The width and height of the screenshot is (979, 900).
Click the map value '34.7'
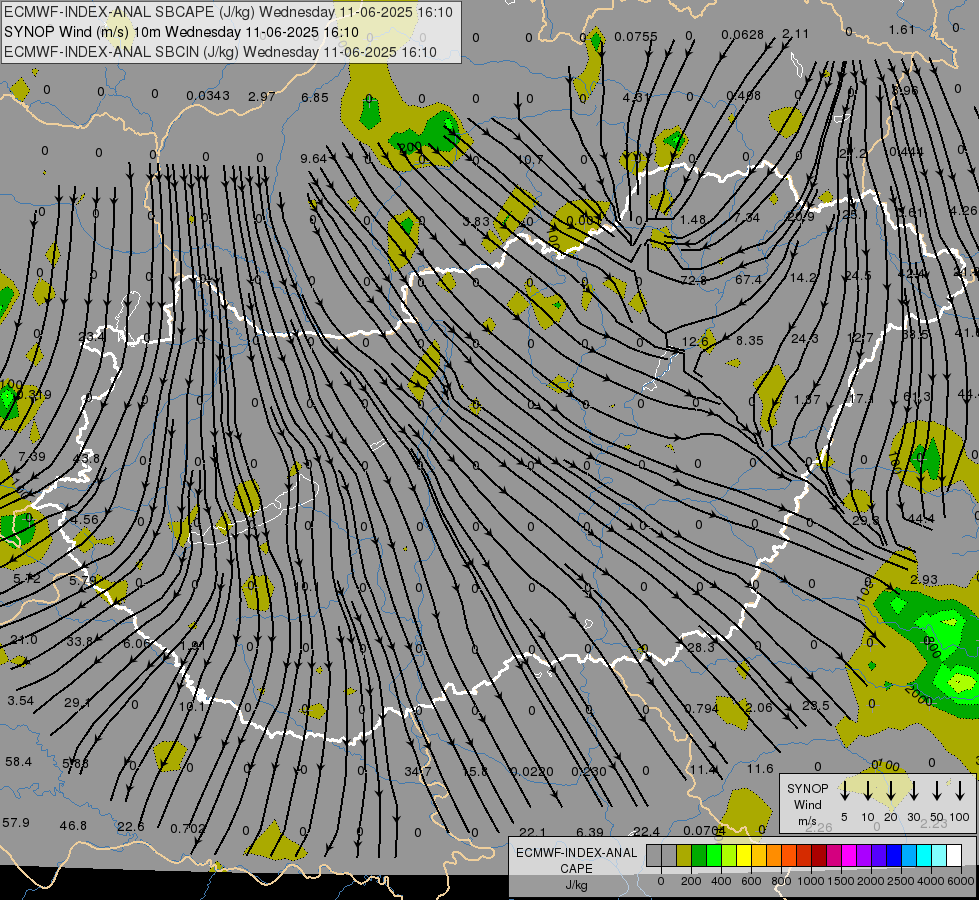tap(418, 771)
